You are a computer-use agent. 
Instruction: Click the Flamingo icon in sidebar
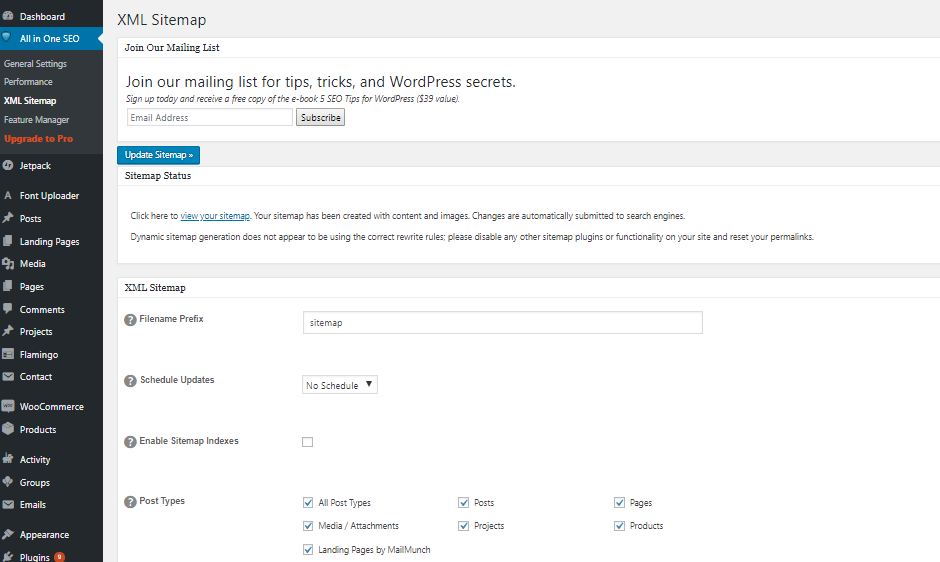[8, 354]
